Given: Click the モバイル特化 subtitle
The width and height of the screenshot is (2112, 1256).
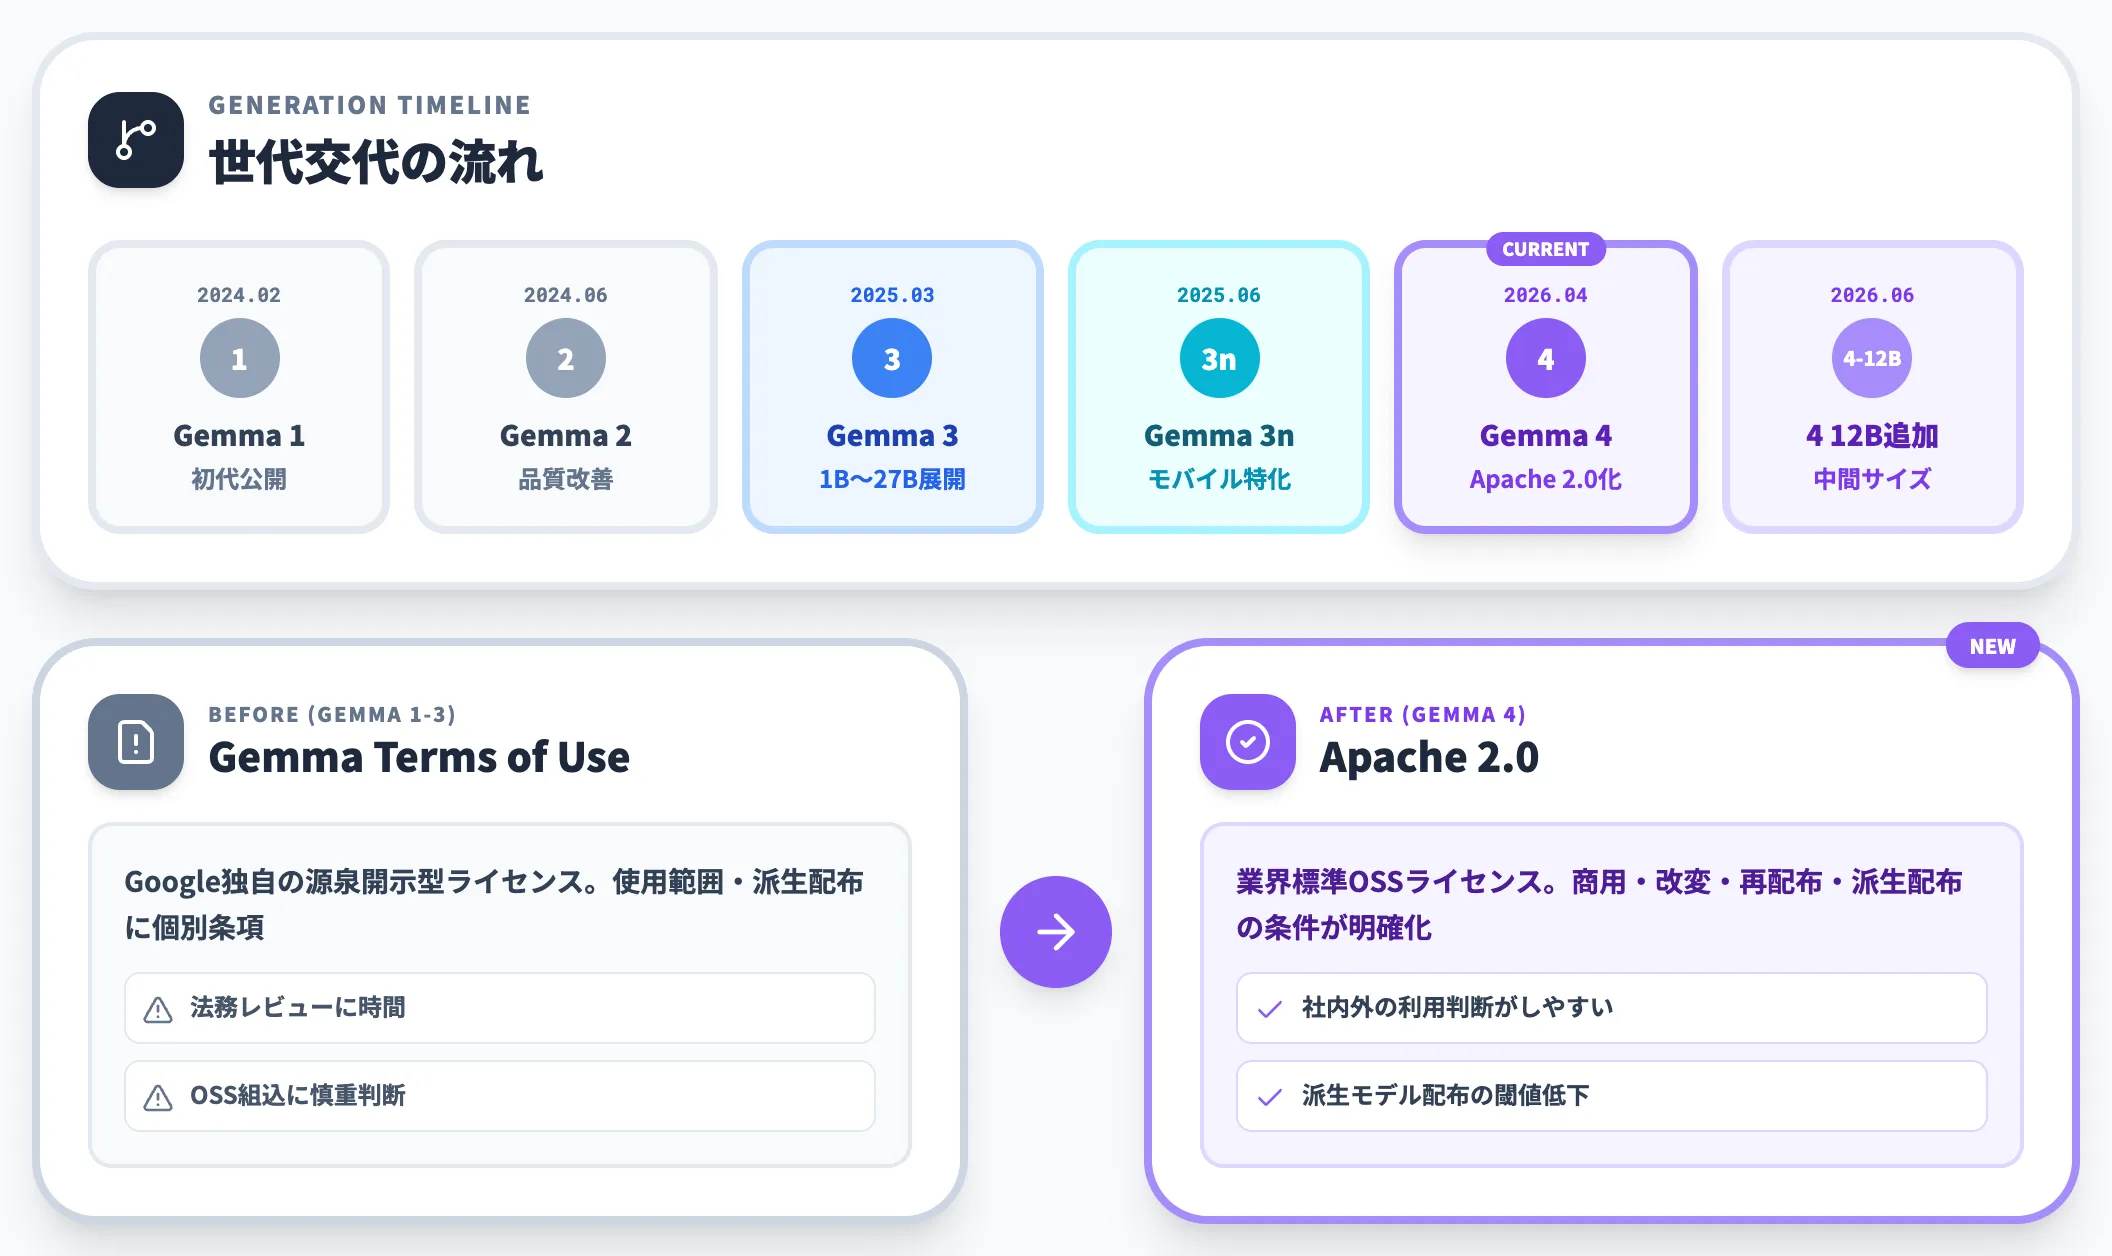Looking at the screenshot, I should (1219, 480).
